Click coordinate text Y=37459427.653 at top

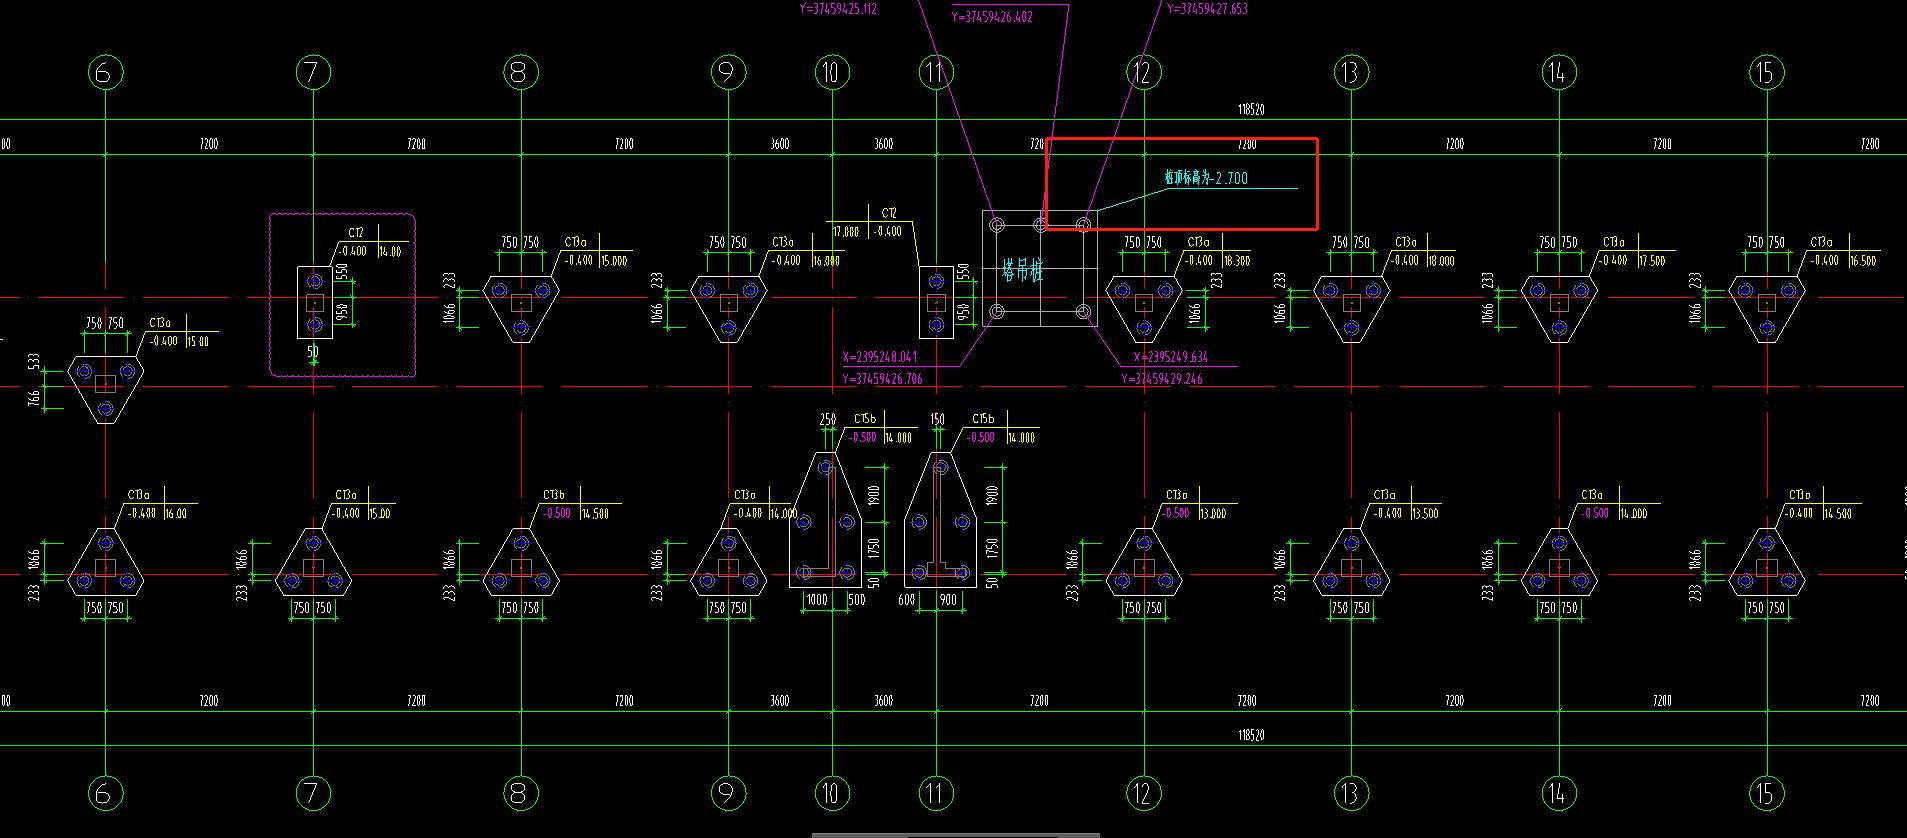click(x=1207, y=9)
